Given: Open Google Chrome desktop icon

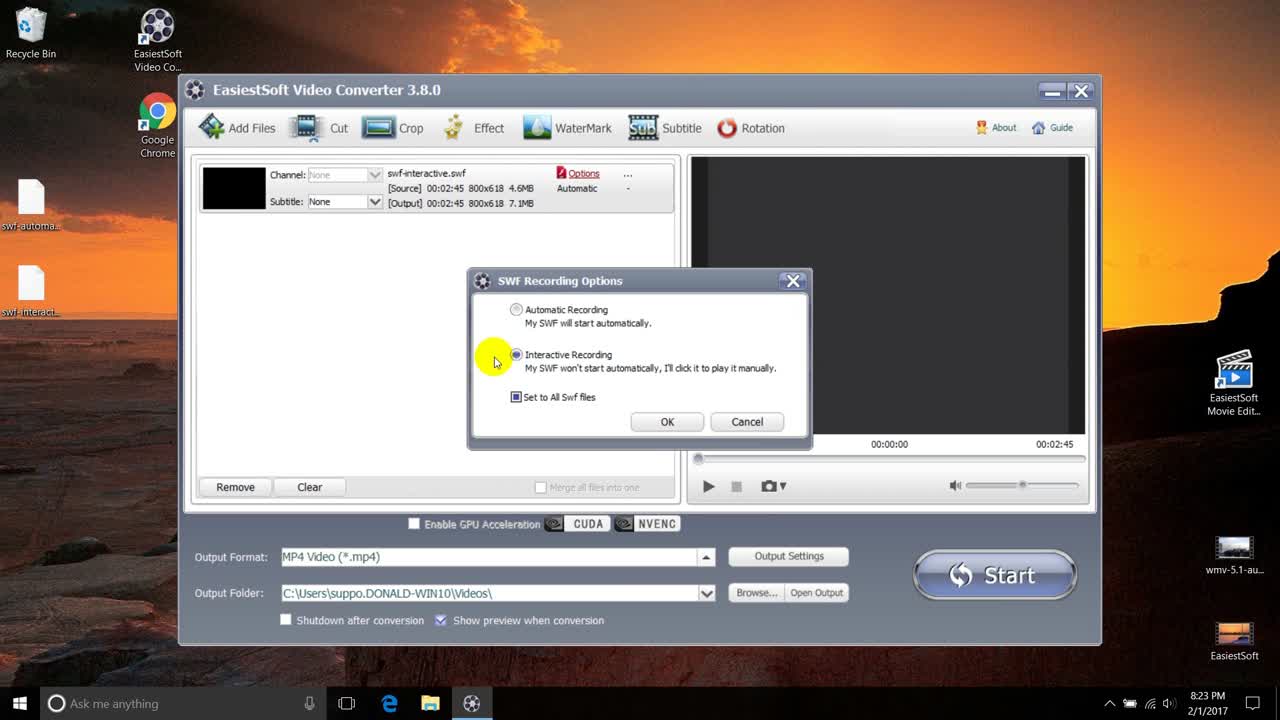Looking at the screenshot, I should (158, 126).
